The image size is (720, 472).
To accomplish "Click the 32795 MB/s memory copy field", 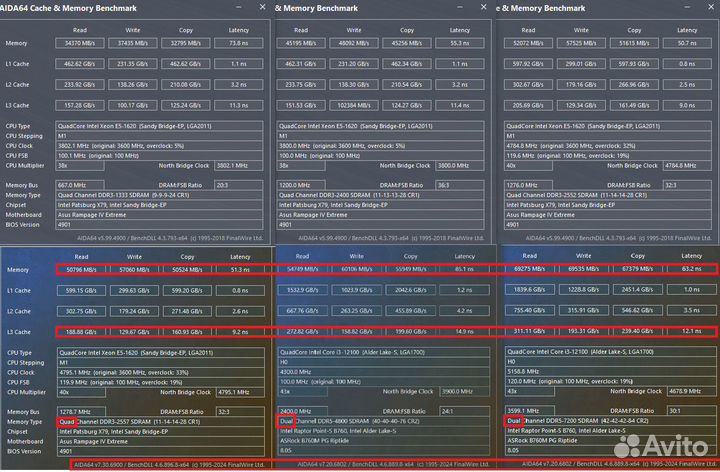I will click(186, 43).
